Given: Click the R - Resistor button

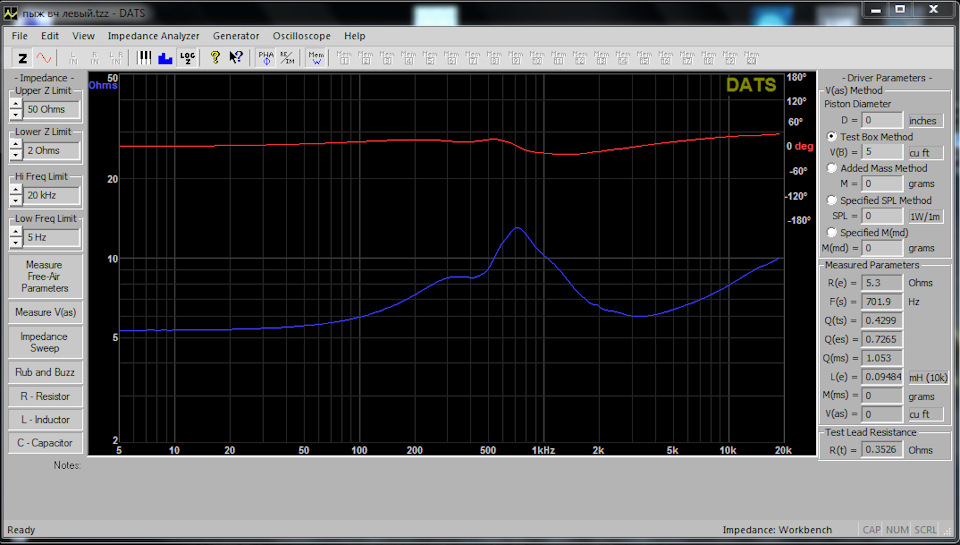Looking at the screenshot, I should point(45,396).
